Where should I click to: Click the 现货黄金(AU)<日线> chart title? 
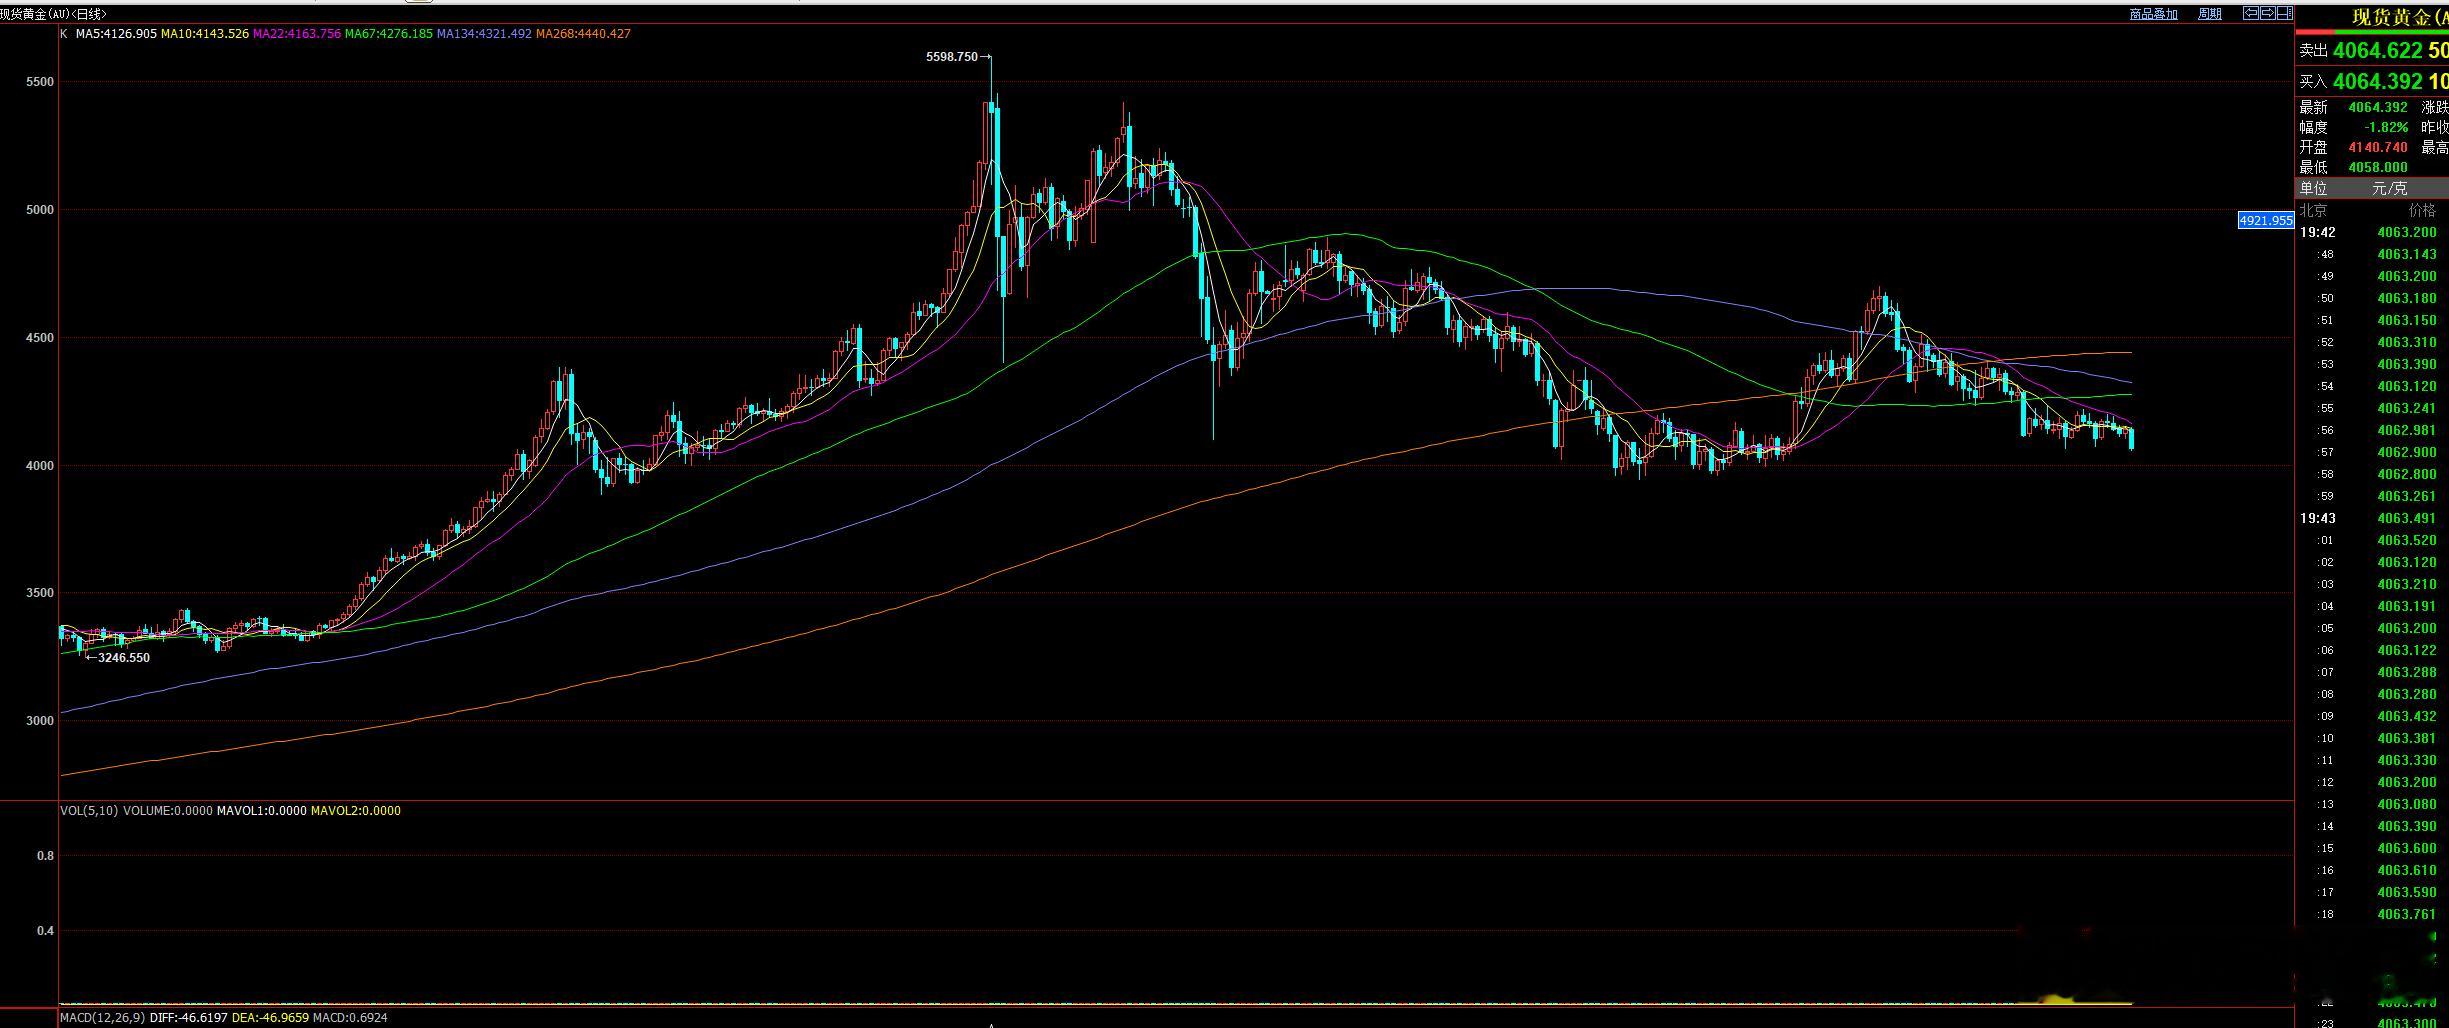click(54, 14)
